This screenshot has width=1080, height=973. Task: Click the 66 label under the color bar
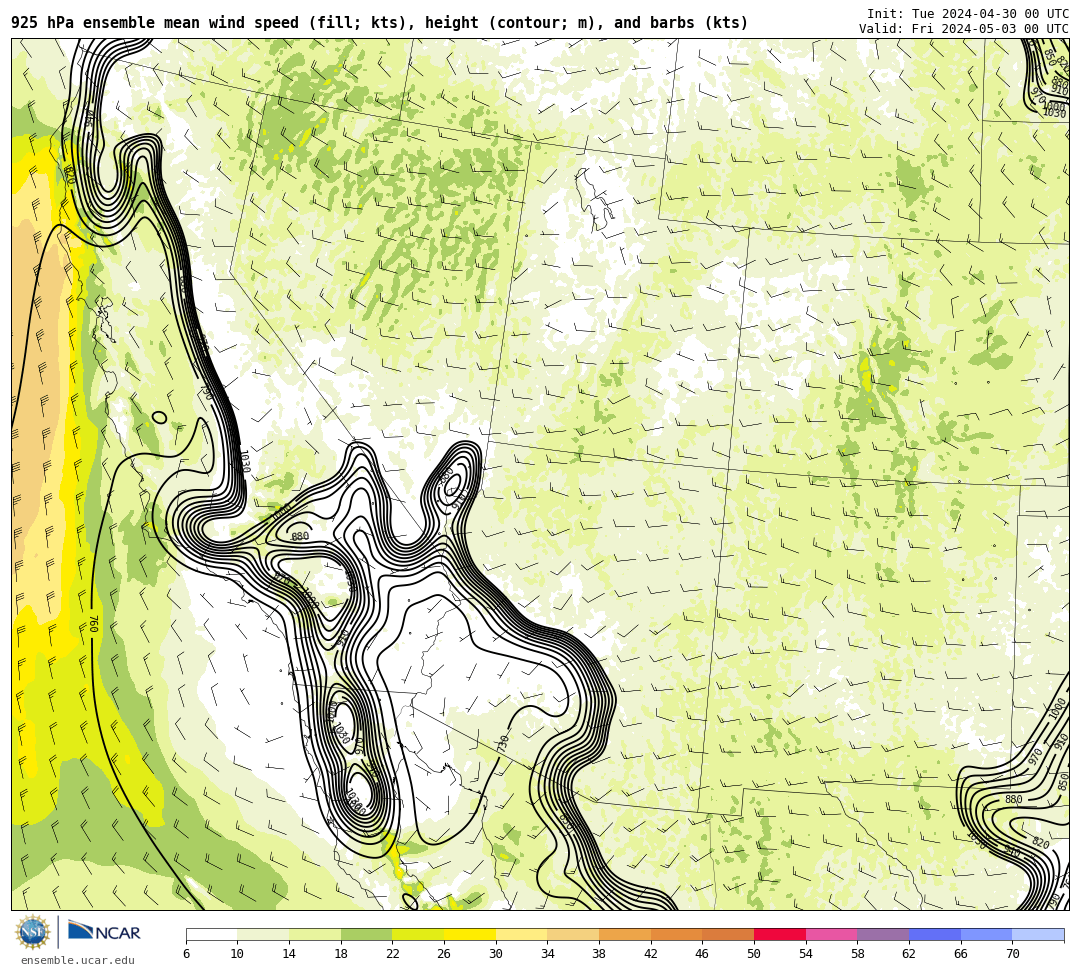coord(960,954)
